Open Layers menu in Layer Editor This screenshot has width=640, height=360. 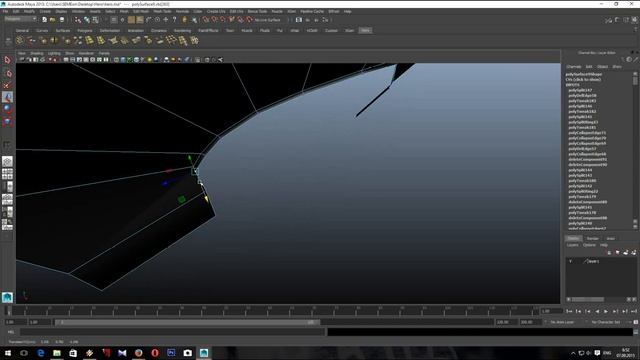[573, 245]
